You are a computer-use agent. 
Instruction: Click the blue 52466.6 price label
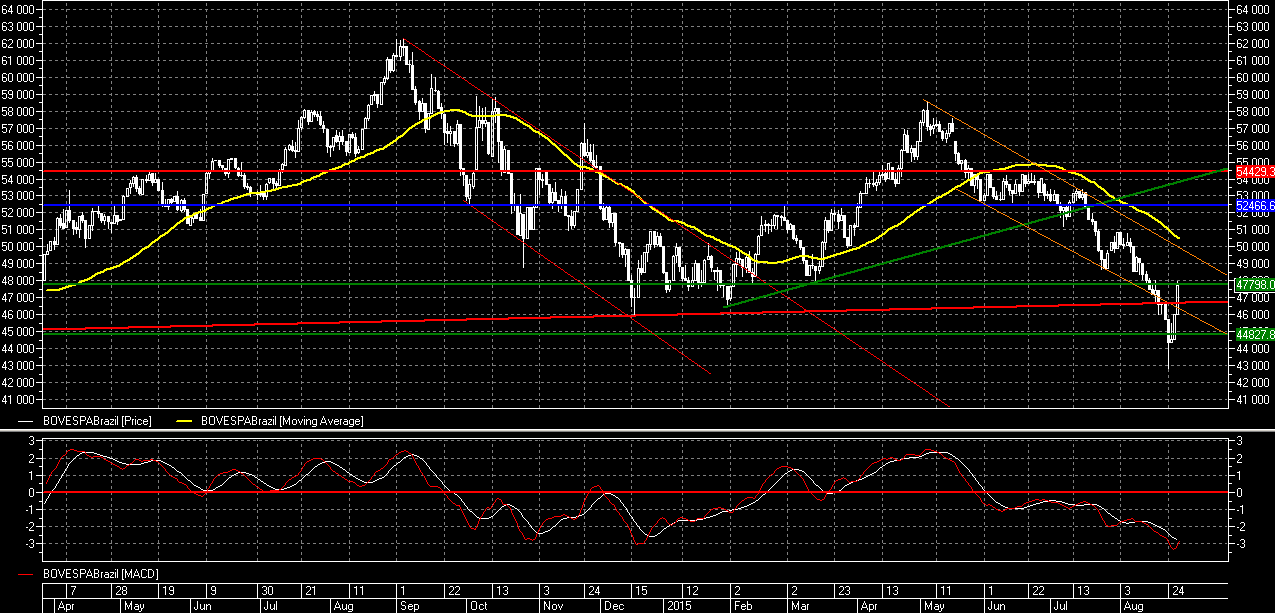point(1252,205)
